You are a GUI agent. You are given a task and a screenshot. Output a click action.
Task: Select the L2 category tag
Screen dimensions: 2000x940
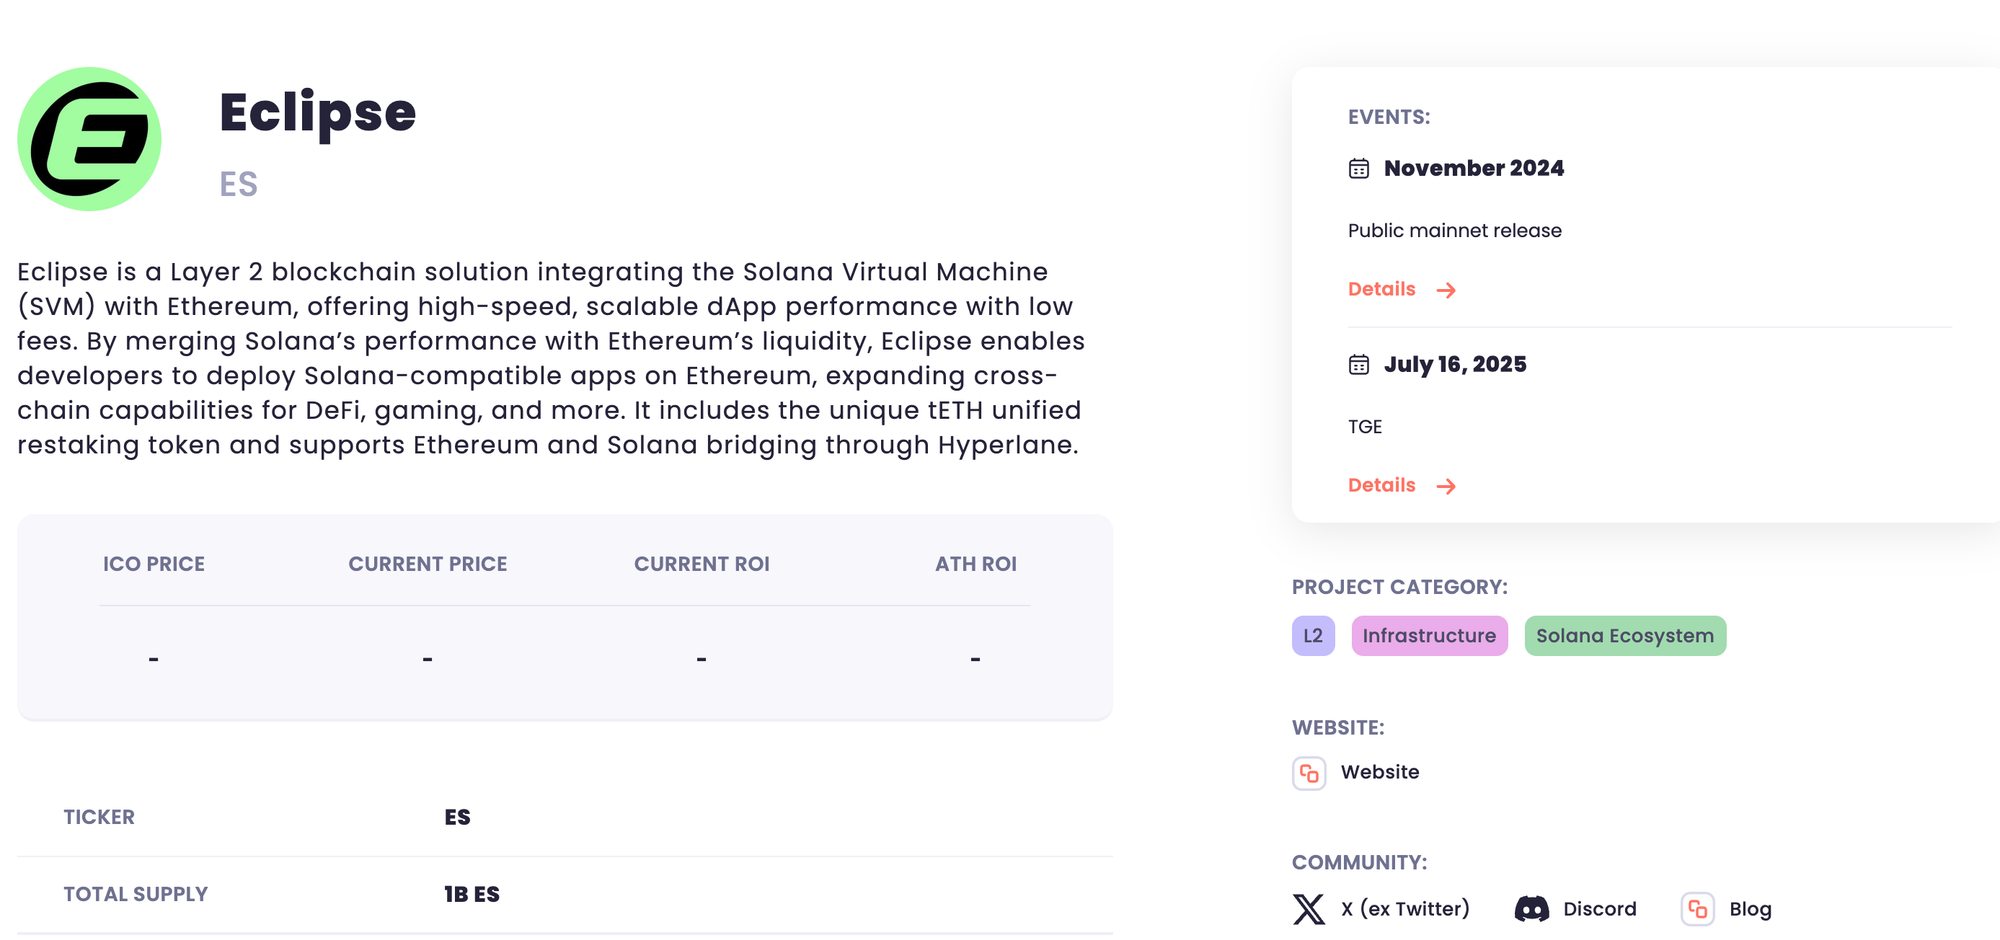coord(1313,636)
